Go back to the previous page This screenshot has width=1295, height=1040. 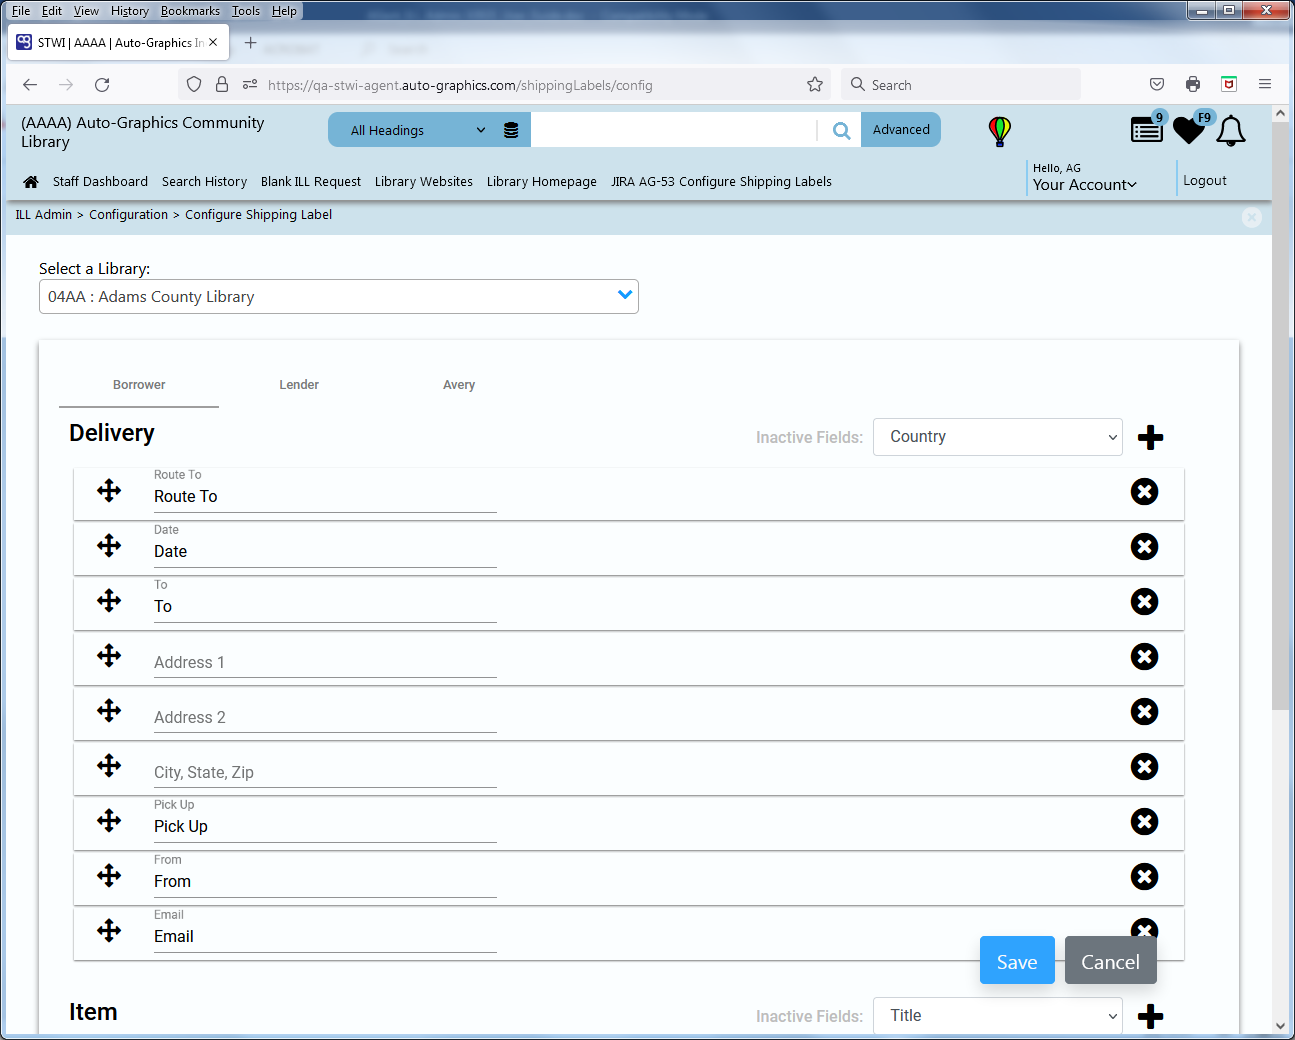tap(30, 85)
